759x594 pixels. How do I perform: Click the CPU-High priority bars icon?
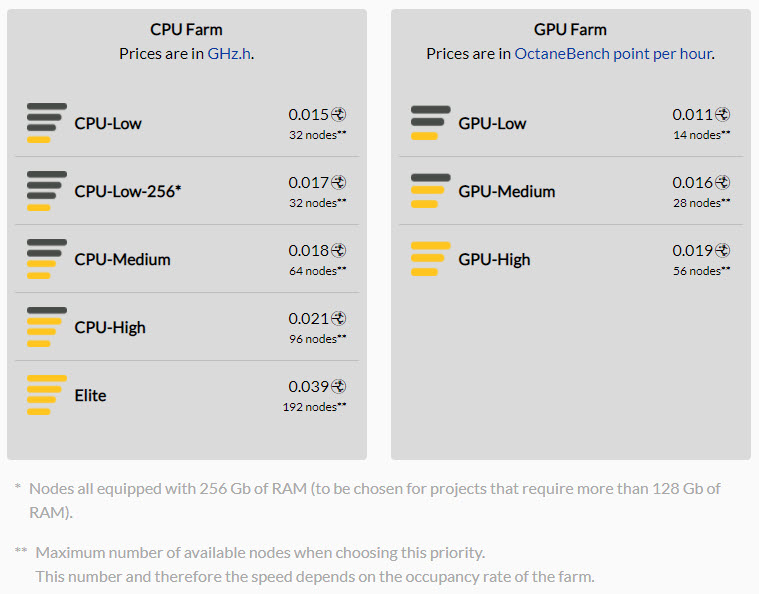pos(46,327)
